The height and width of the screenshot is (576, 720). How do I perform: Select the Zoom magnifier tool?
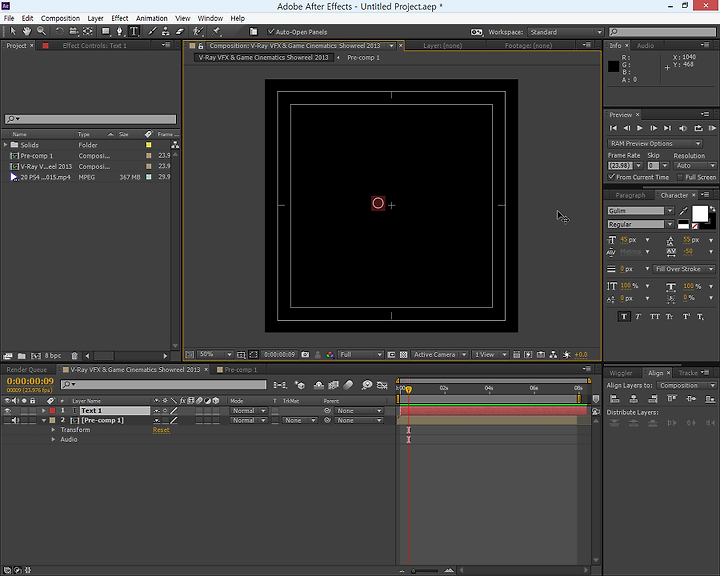(x=41, y=31)
